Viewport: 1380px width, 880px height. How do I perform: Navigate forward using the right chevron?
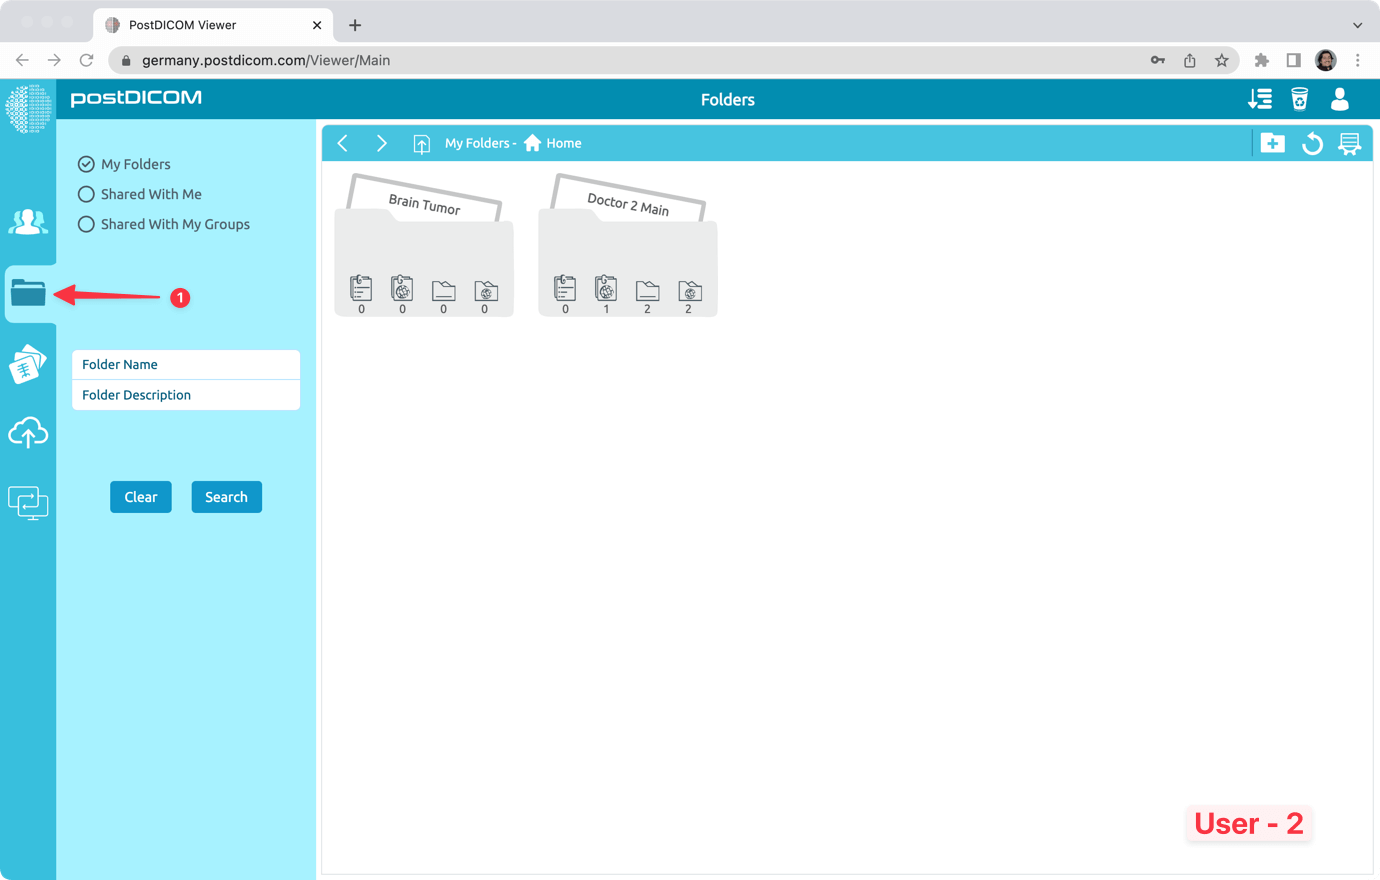381,143
